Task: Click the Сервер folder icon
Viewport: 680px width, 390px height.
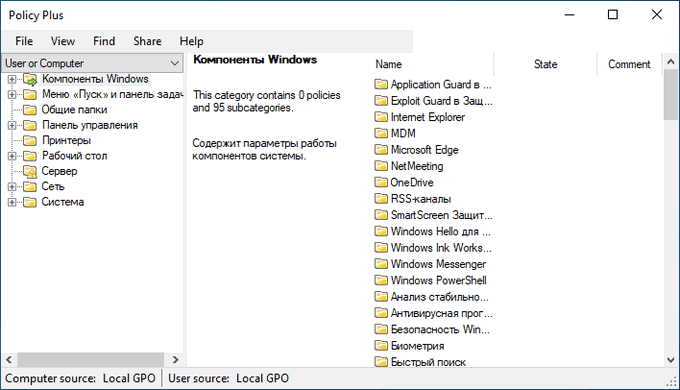Action: (x=30, y=171)
